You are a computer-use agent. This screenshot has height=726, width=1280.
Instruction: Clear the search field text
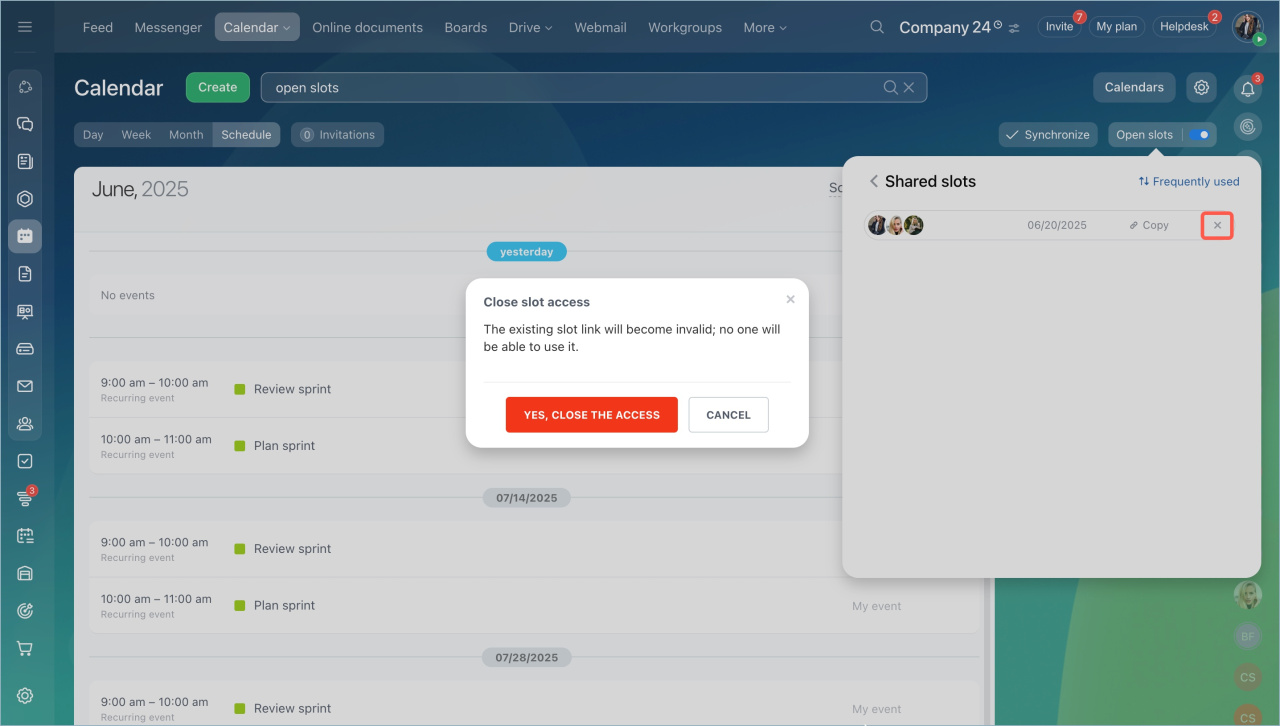(909, 88)
